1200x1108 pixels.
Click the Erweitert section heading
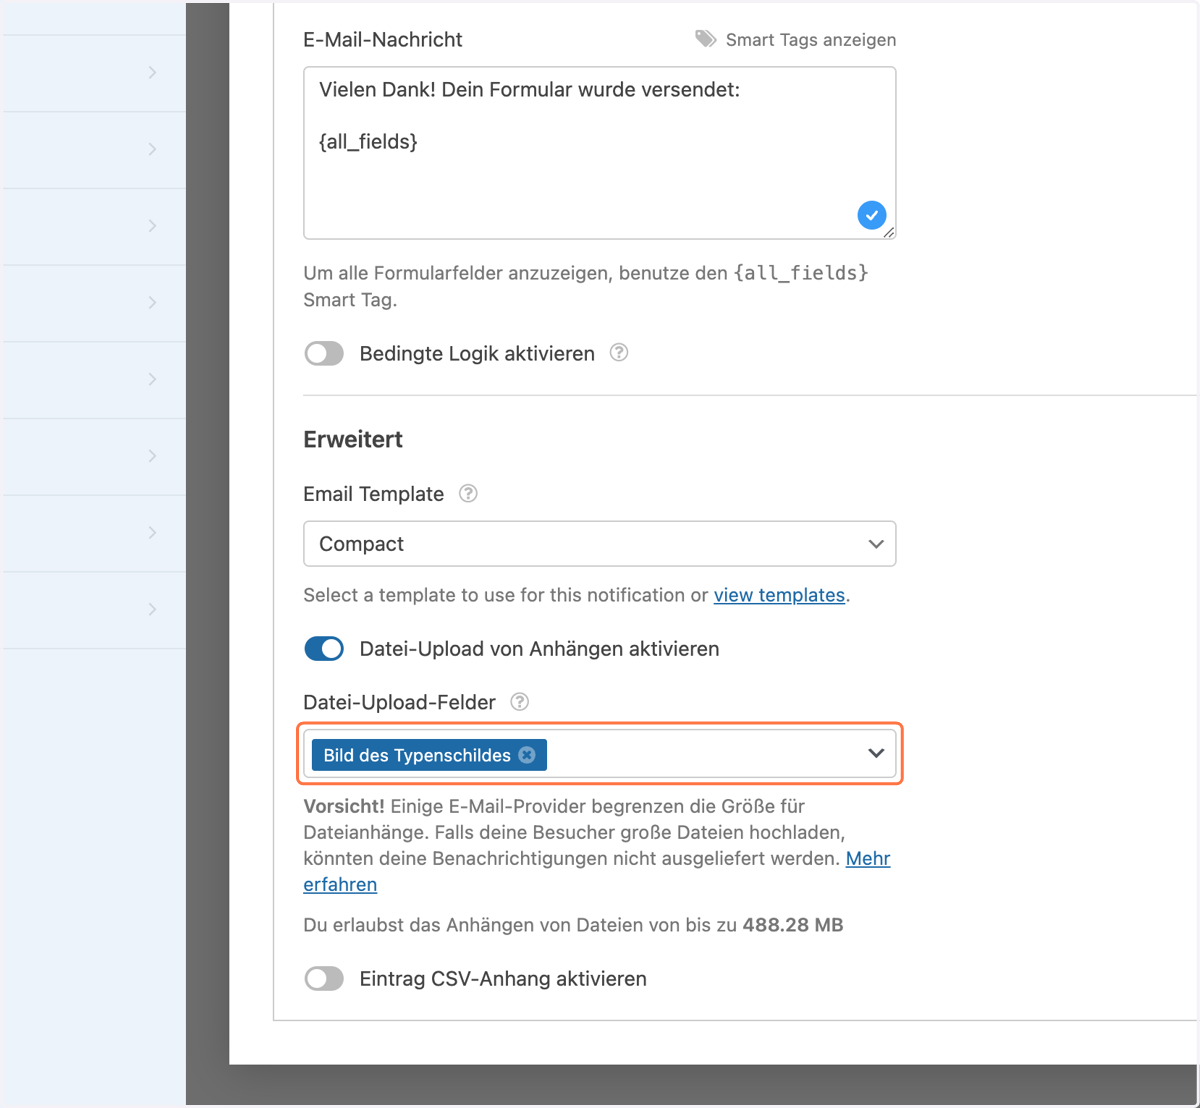[353, 439]
